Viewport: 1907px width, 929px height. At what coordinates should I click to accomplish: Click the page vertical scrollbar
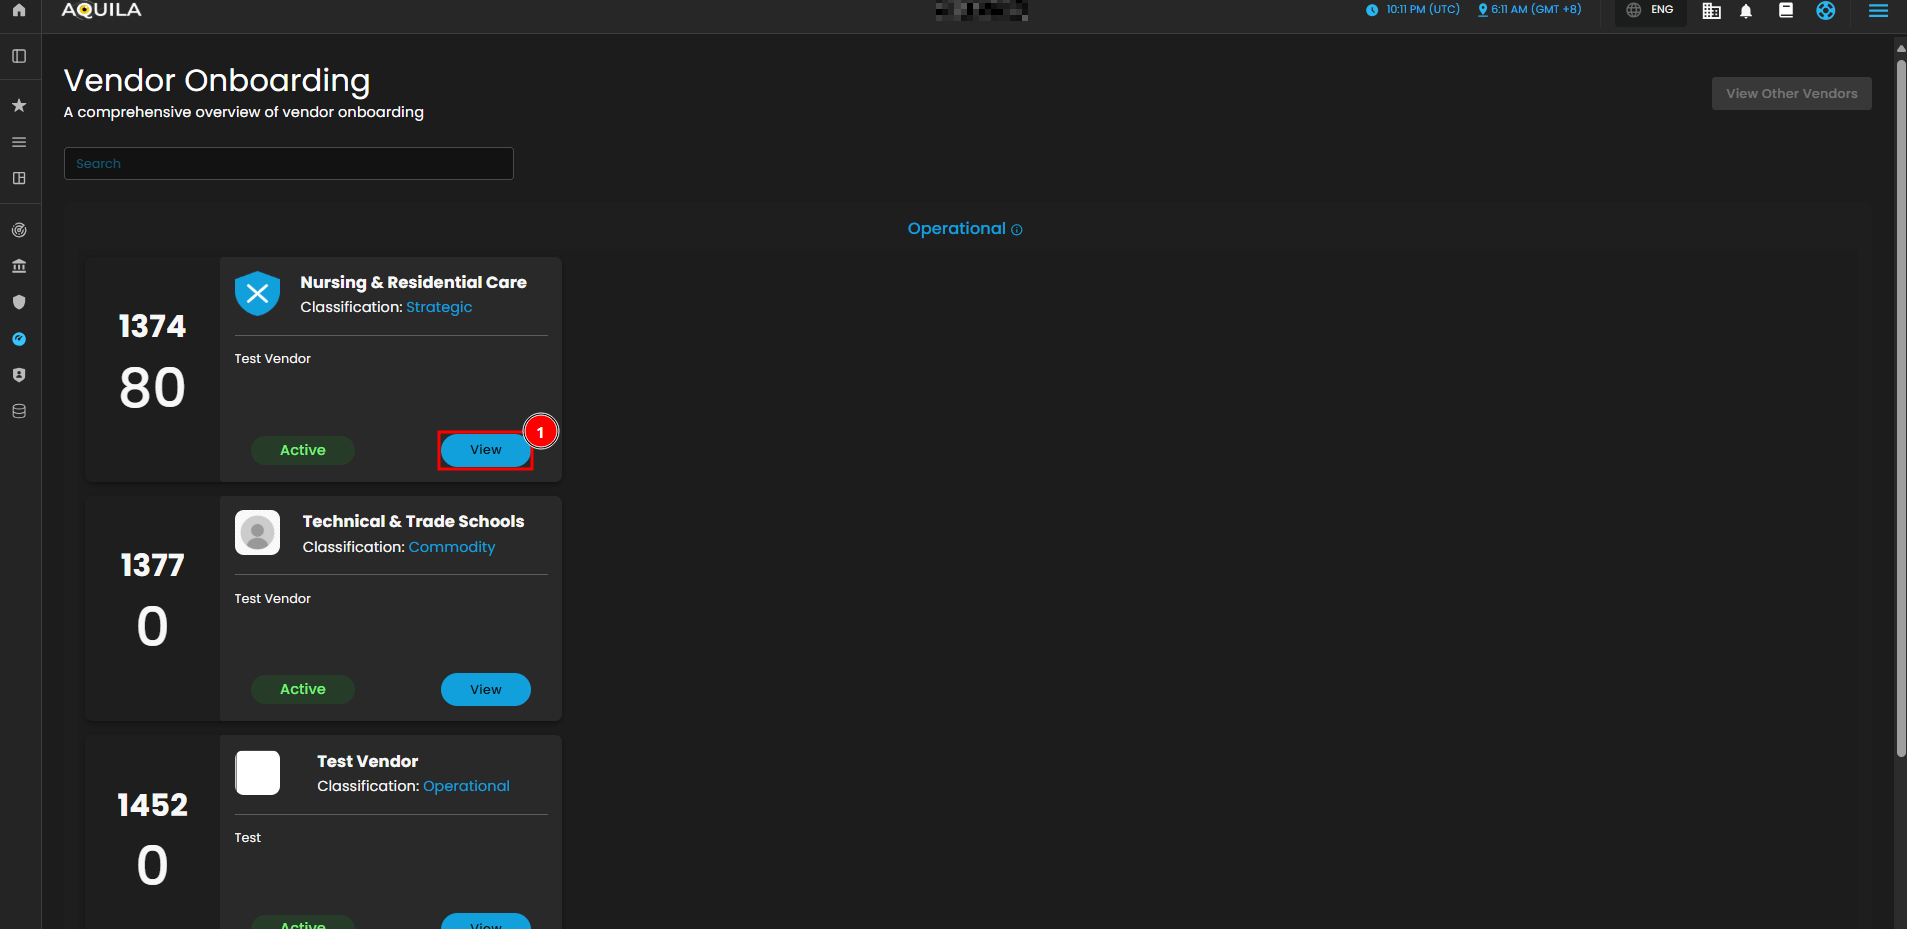1900,400
